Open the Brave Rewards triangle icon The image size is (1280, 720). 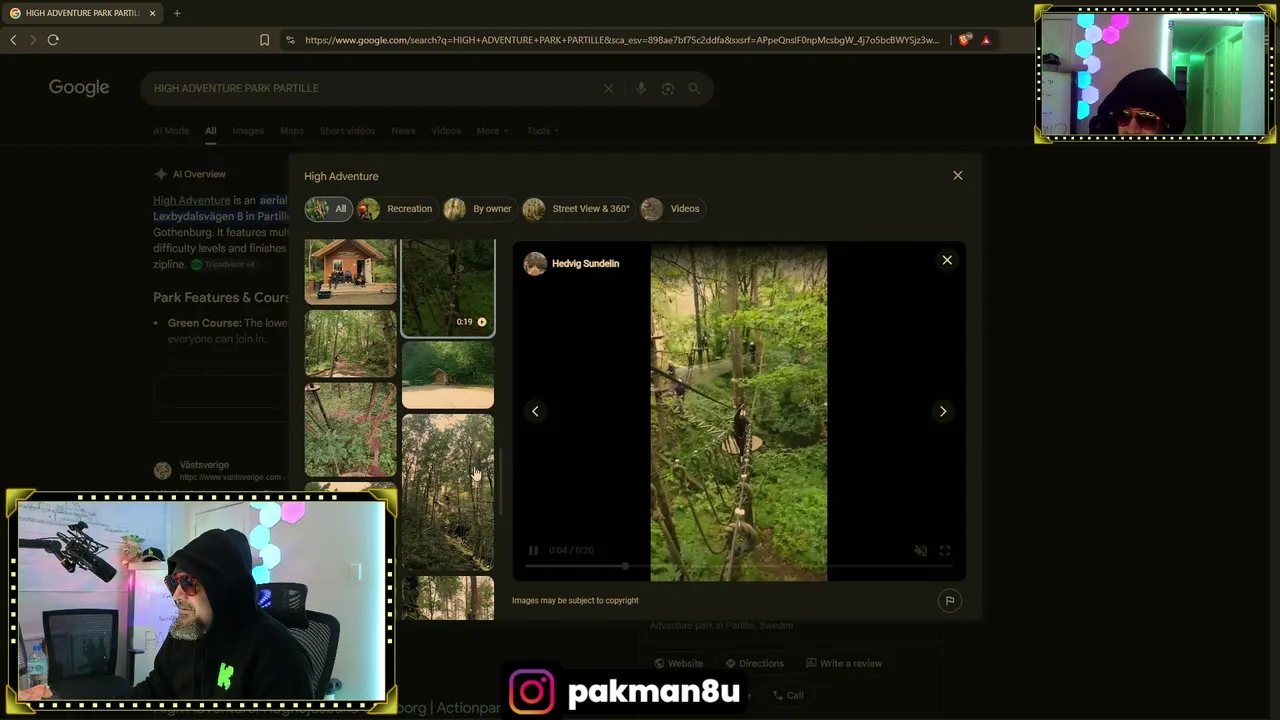986,40
